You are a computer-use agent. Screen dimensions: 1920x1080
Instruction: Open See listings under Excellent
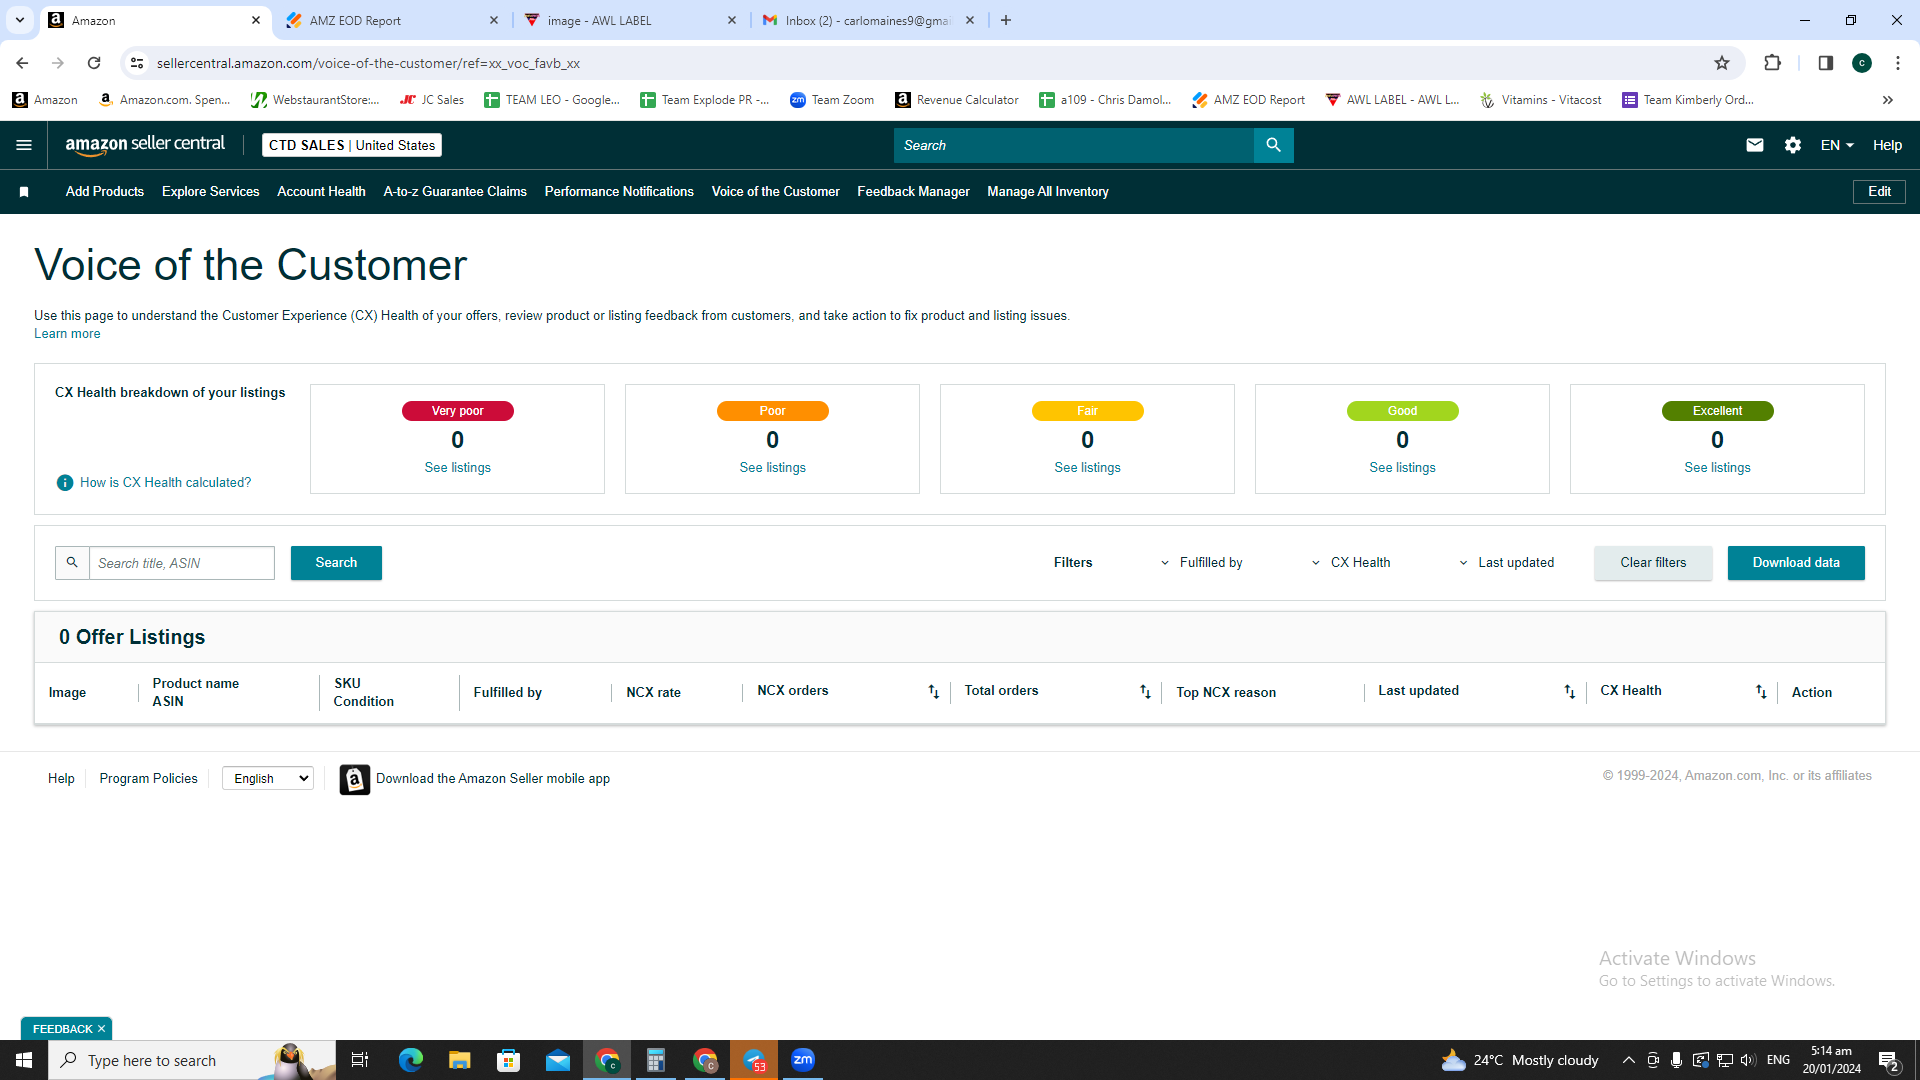[1717, 468]
